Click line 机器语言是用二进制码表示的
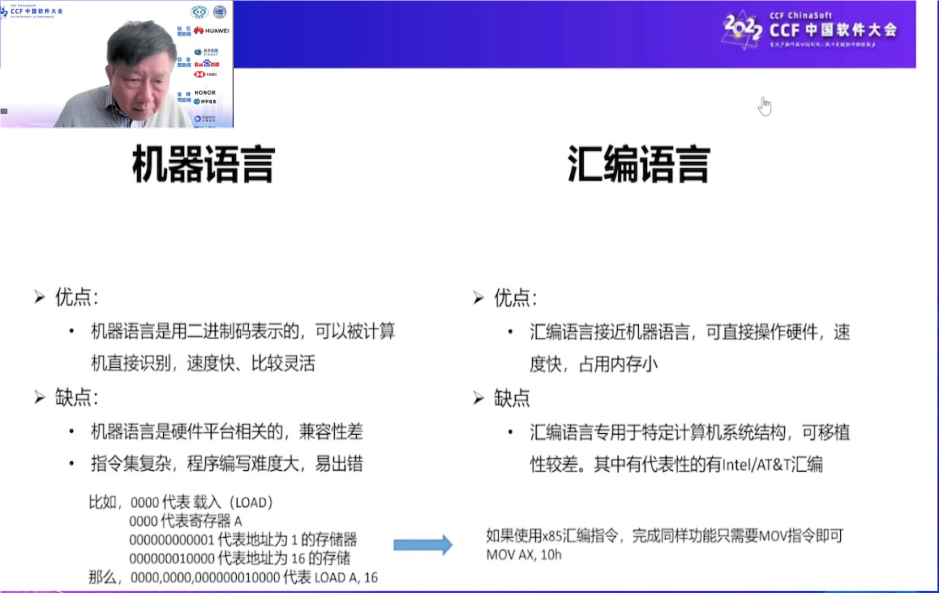Screen dimensions: 939x593 point(243,331)
